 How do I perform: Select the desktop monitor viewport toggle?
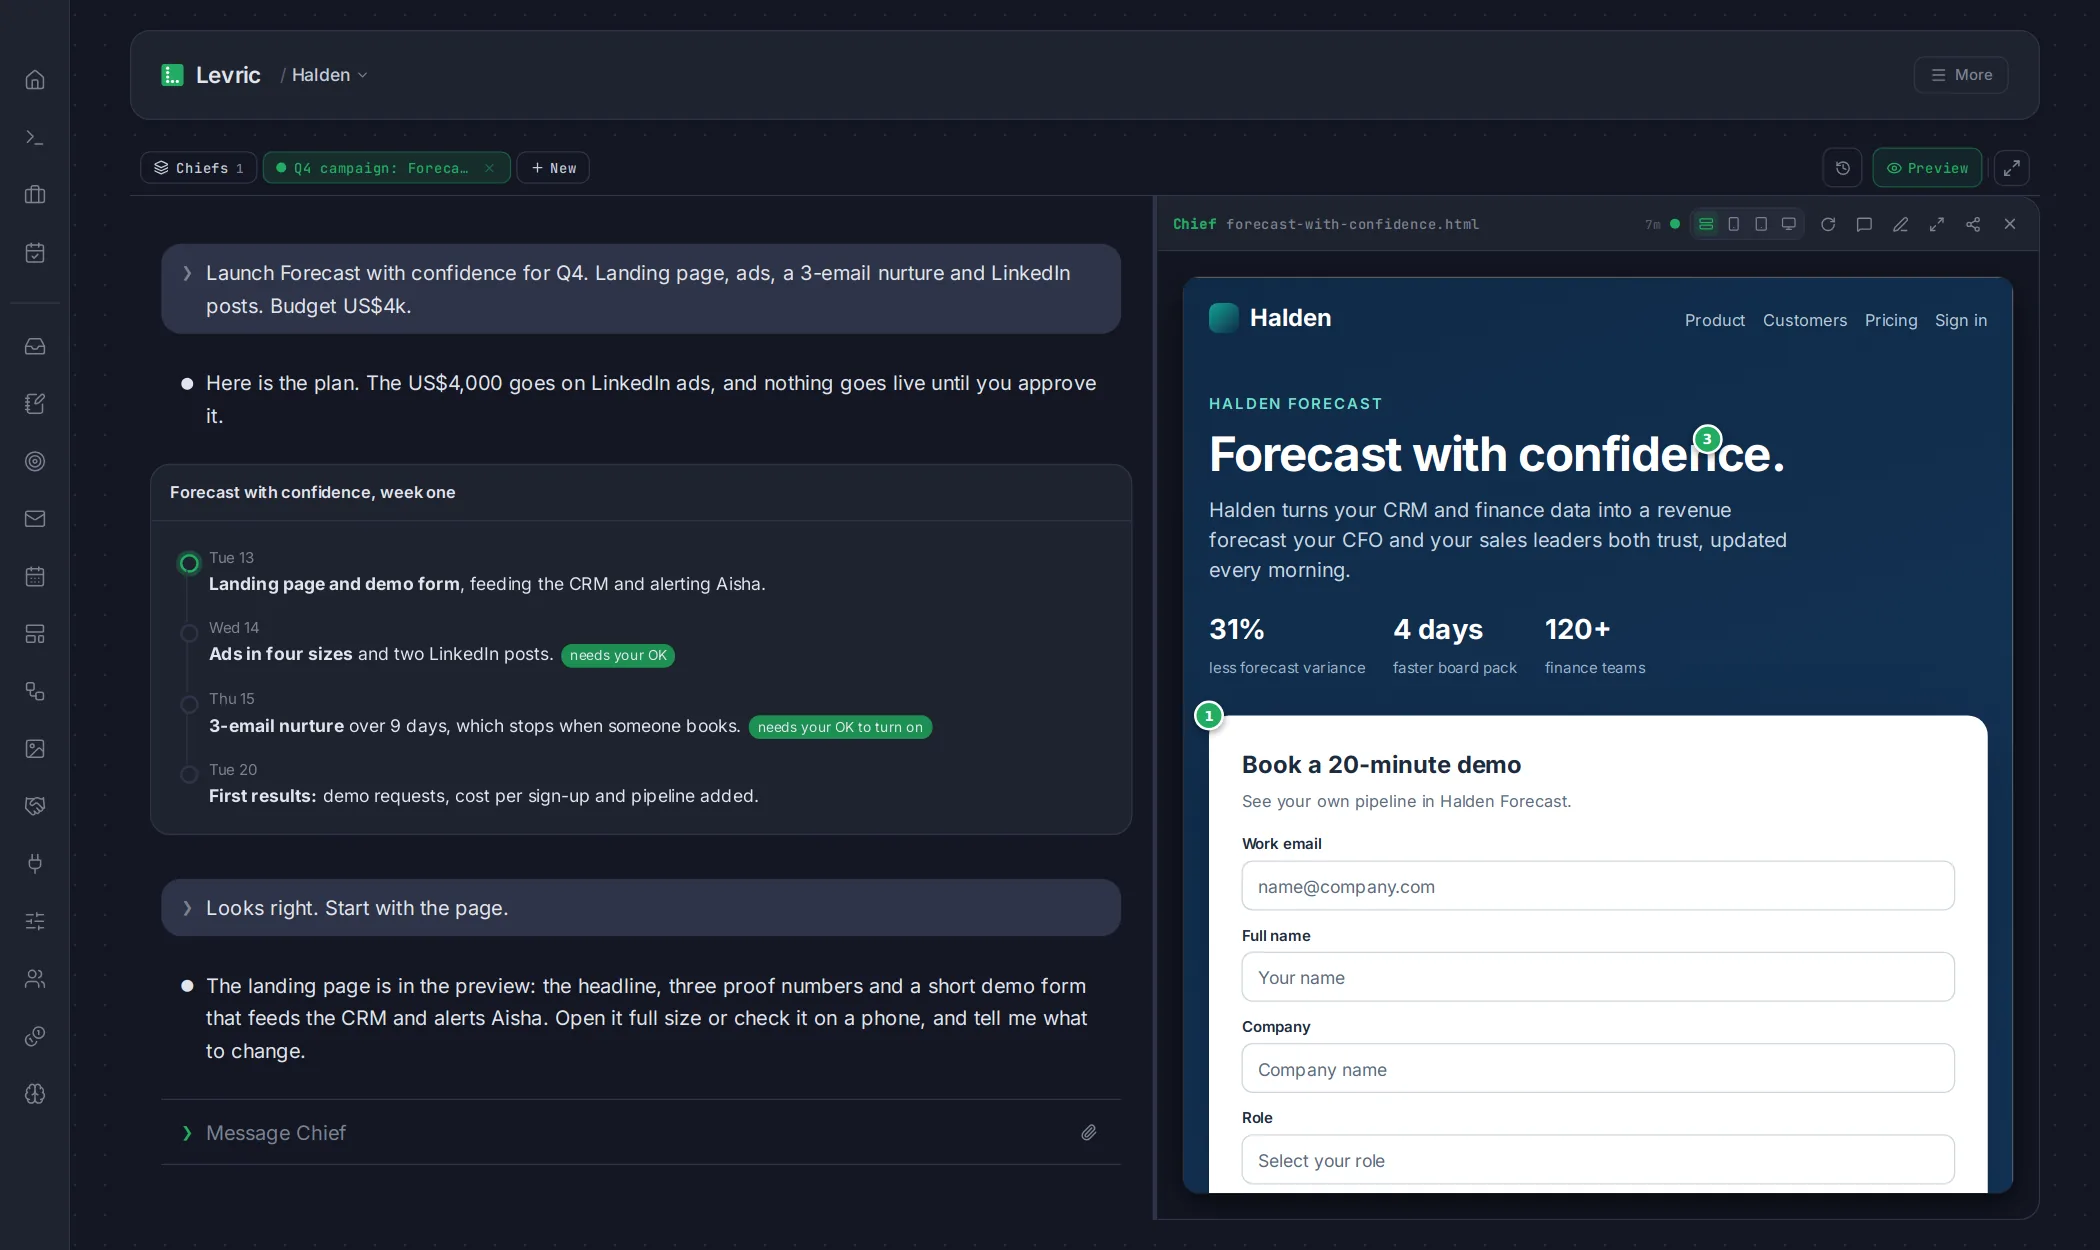coord(1789,224)
